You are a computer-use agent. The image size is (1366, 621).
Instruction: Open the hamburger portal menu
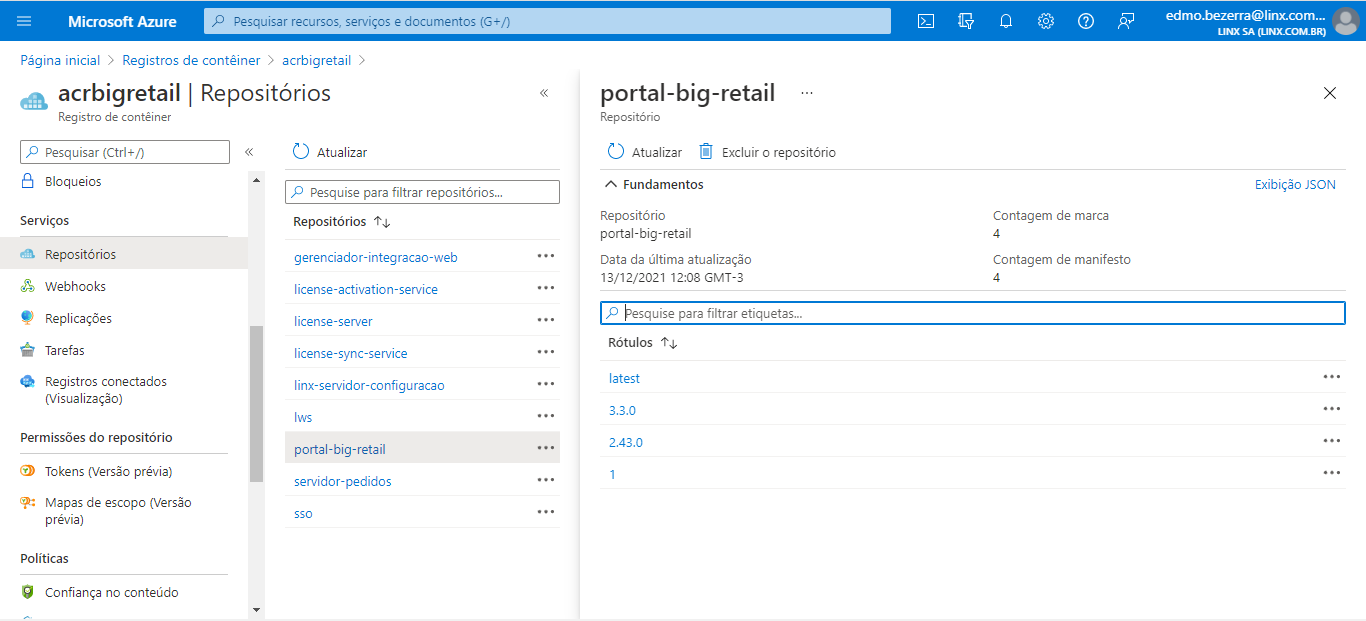point(25,21)
